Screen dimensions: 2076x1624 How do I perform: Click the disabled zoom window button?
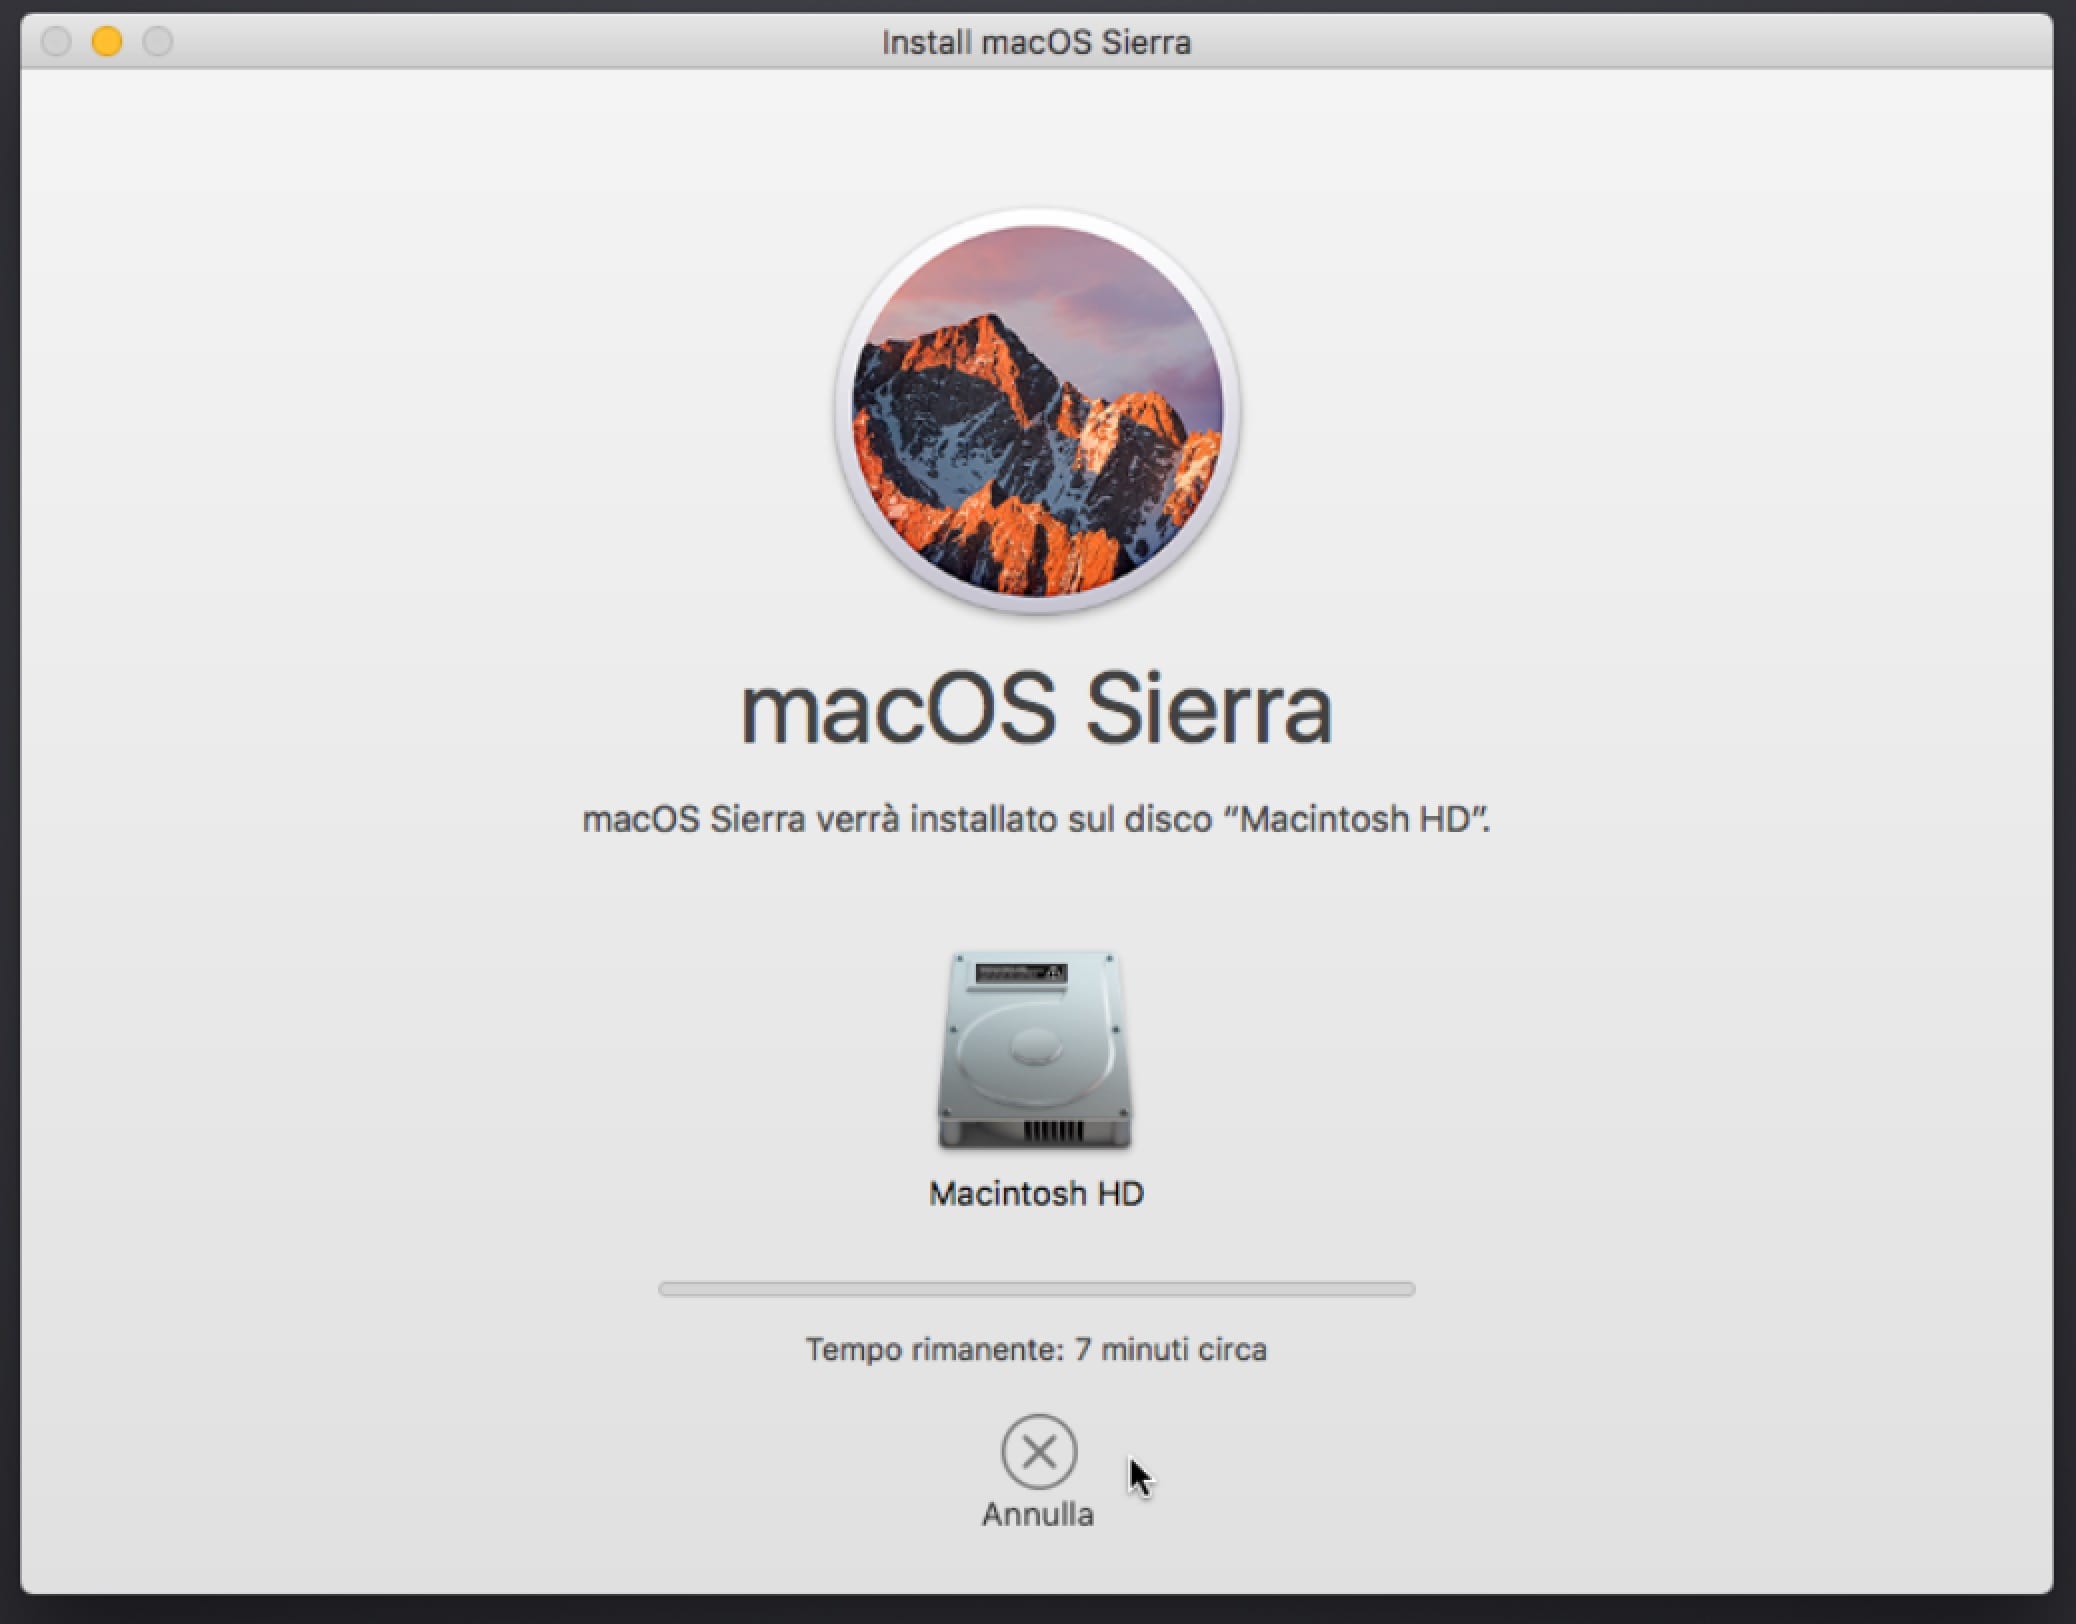(x=158, y=42)
